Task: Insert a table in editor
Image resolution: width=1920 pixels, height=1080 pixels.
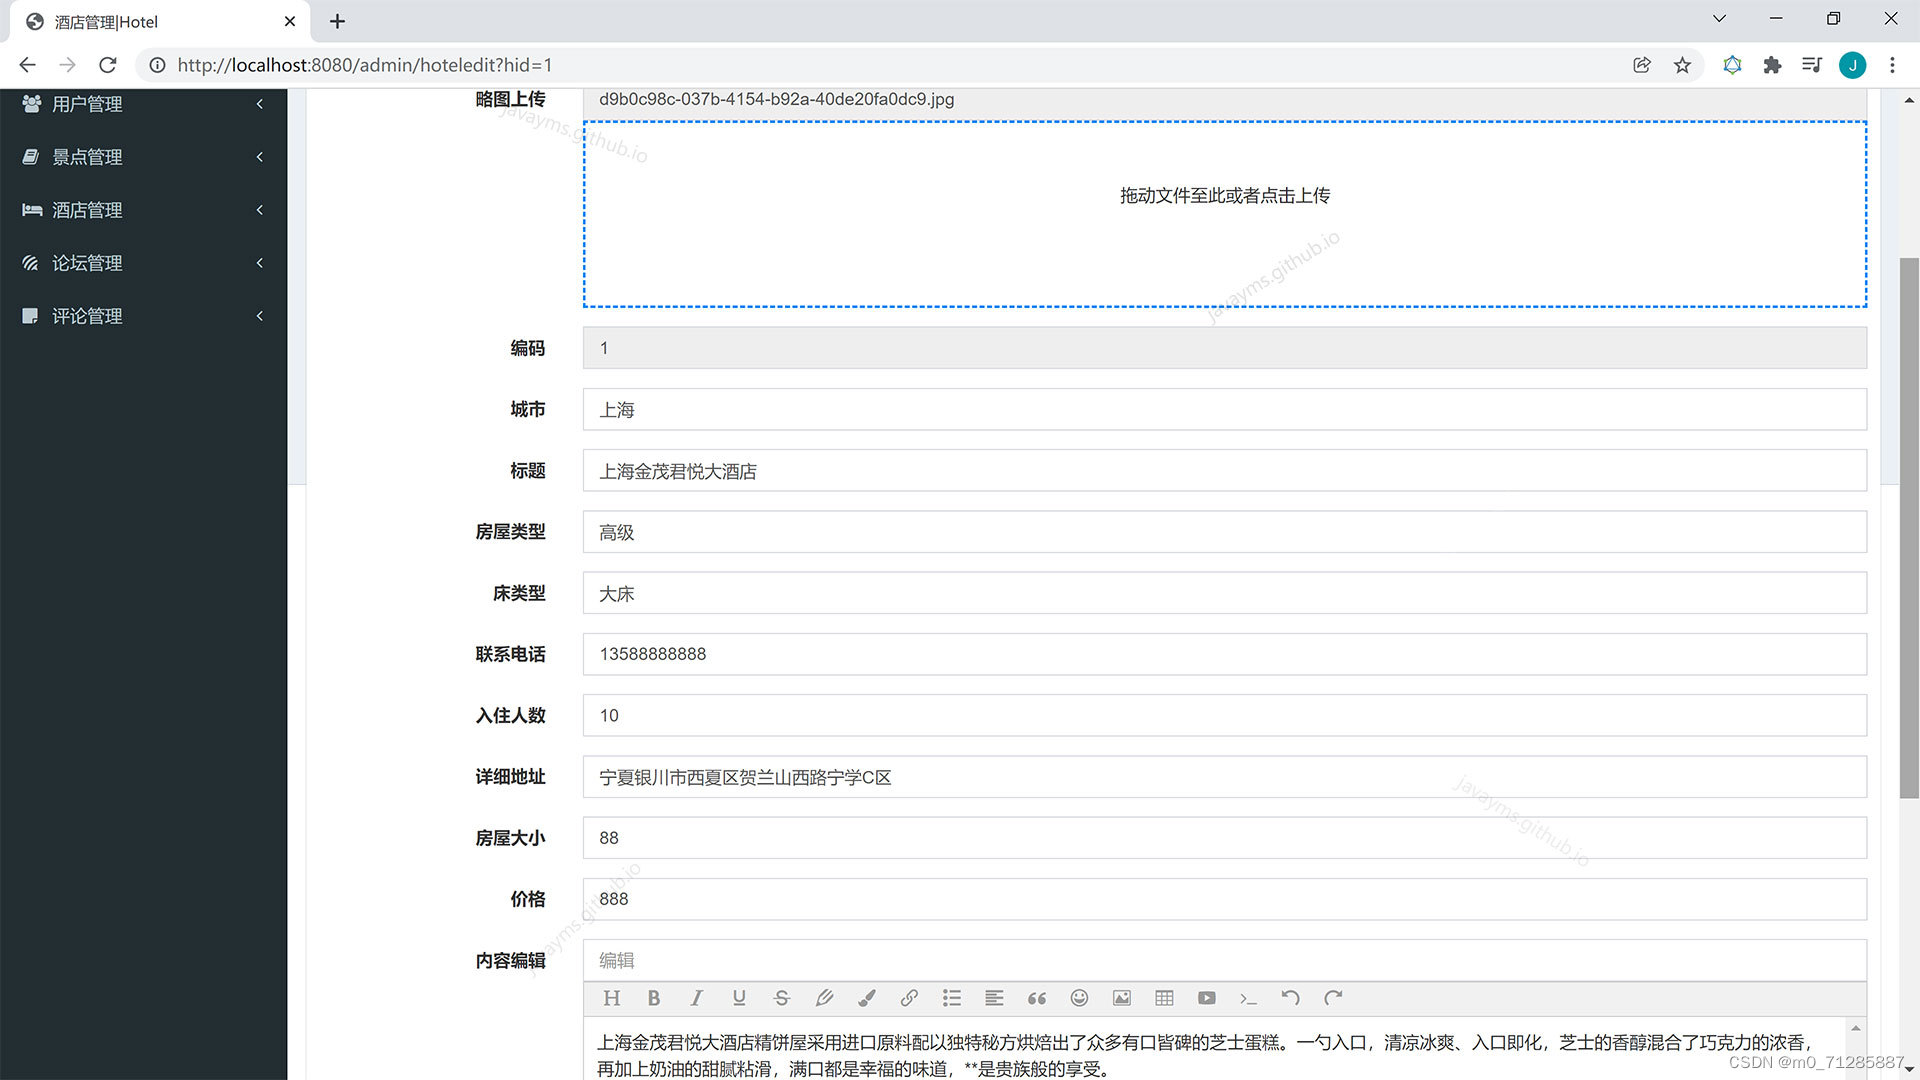Action: coord(1164,998)
